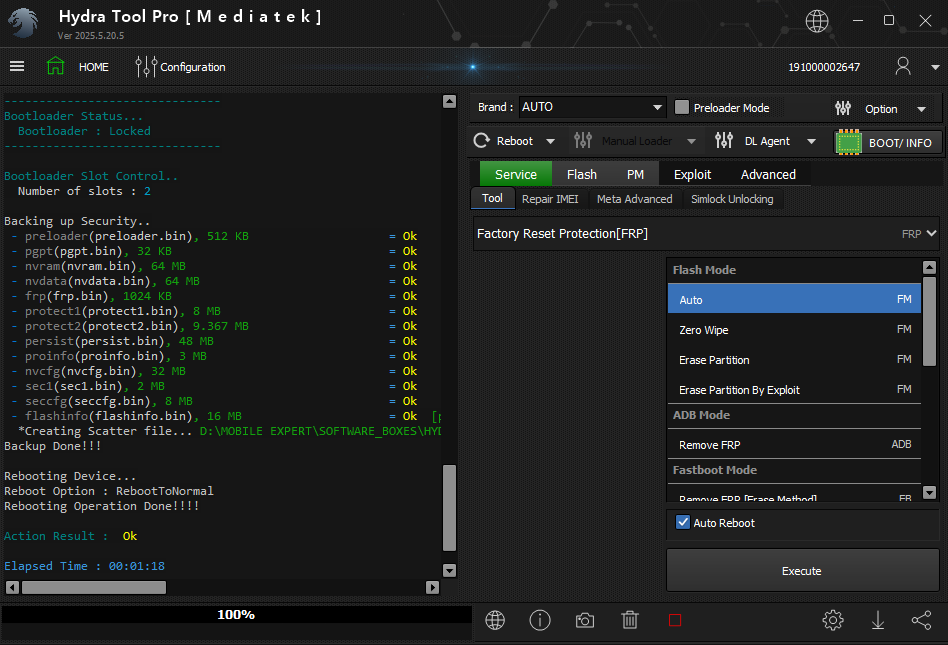Click the FRP list scroll-down arrow
This screenshot has width=948, height=645.
pos(929,493)
